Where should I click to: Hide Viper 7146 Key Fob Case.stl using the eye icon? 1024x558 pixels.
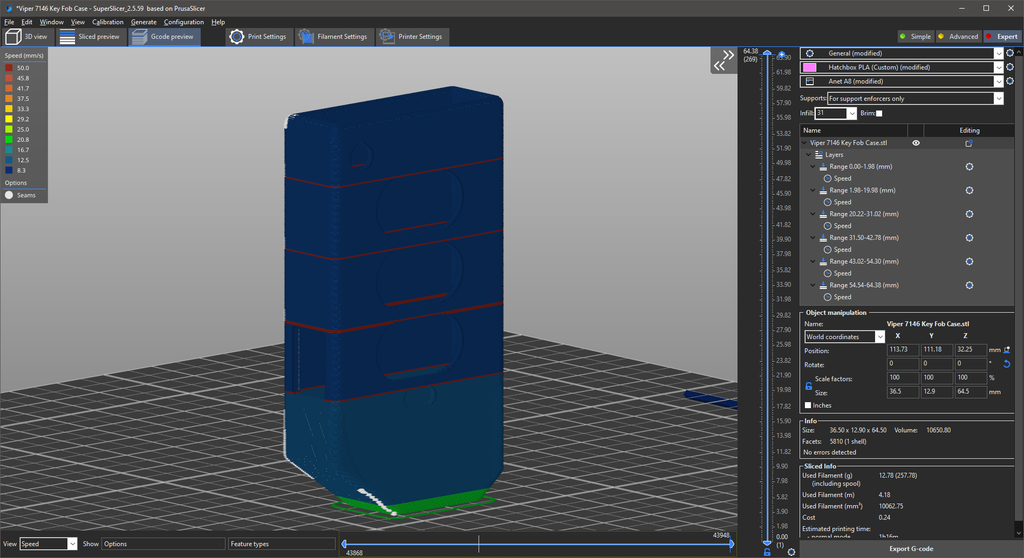pyautogui.click(x=916, y=143)
